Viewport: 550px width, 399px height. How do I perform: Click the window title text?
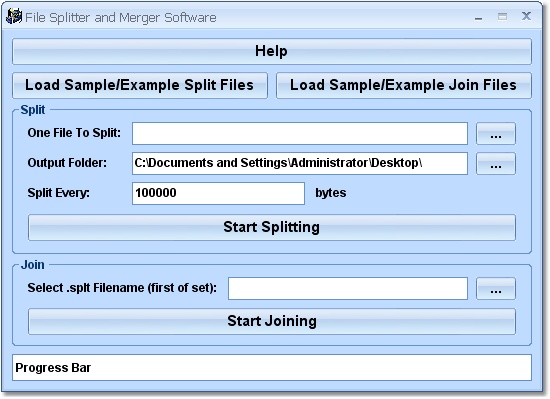tap(121, 18)
